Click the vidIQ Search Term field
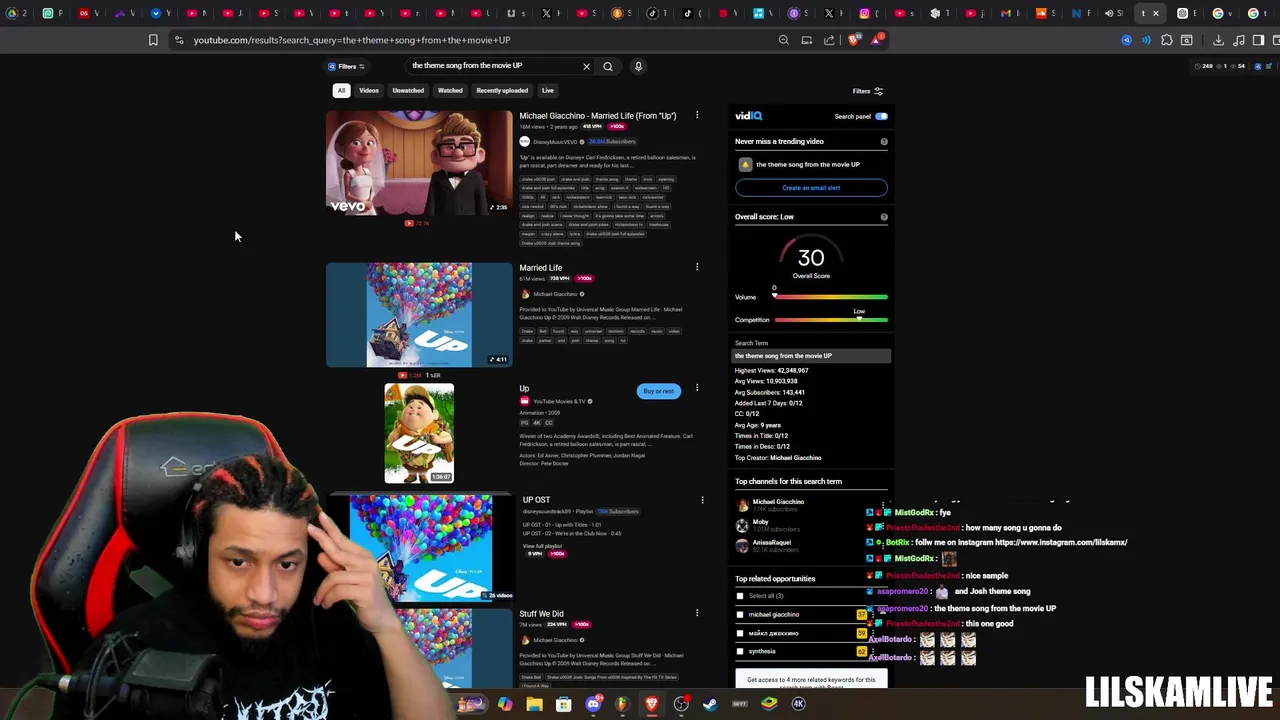This screenshot has width=1280, height=720. (811, 356)
